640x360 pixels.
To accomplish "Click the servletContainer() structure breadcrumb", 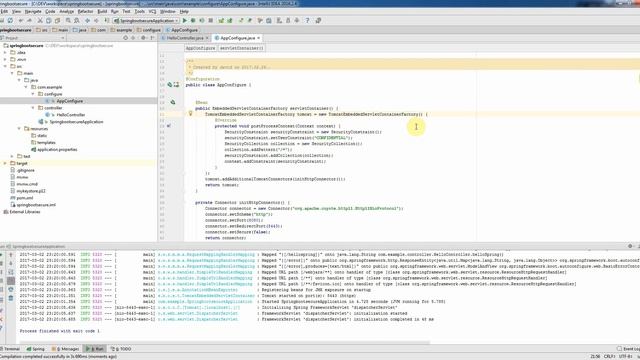I will click(241, 48).
